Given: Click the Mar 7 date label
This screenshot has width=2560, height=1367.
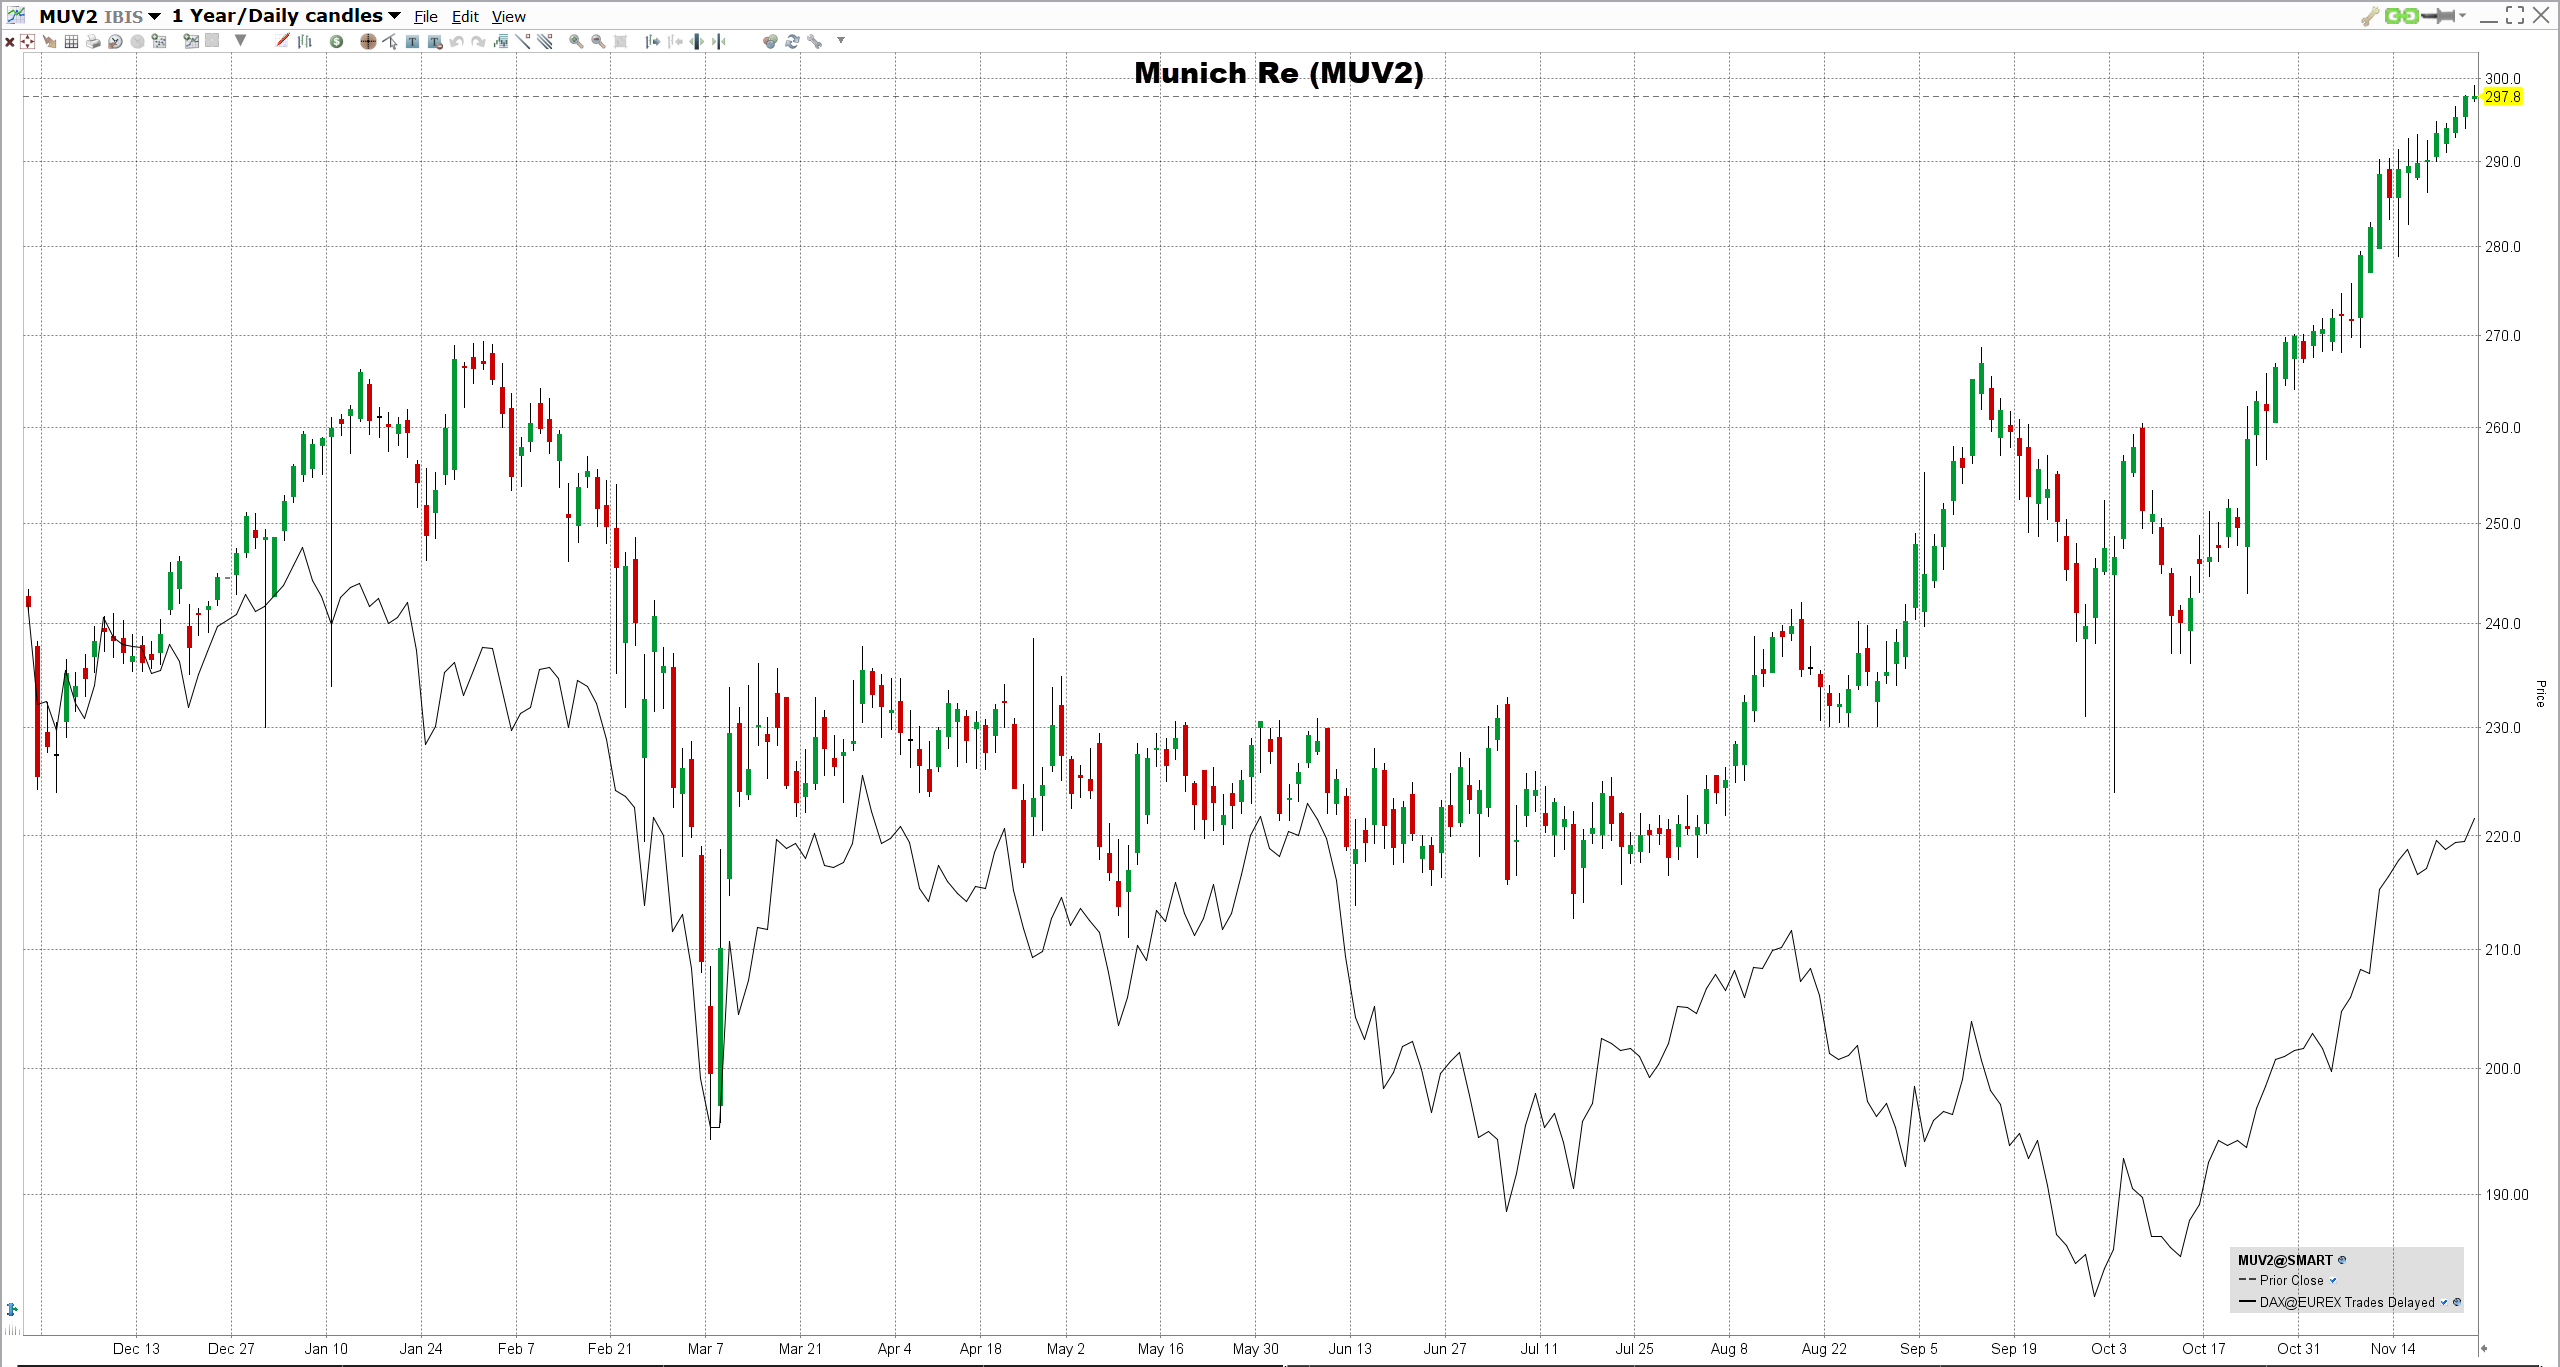Looking at the screenshot, I should [x=705, y=1349].
